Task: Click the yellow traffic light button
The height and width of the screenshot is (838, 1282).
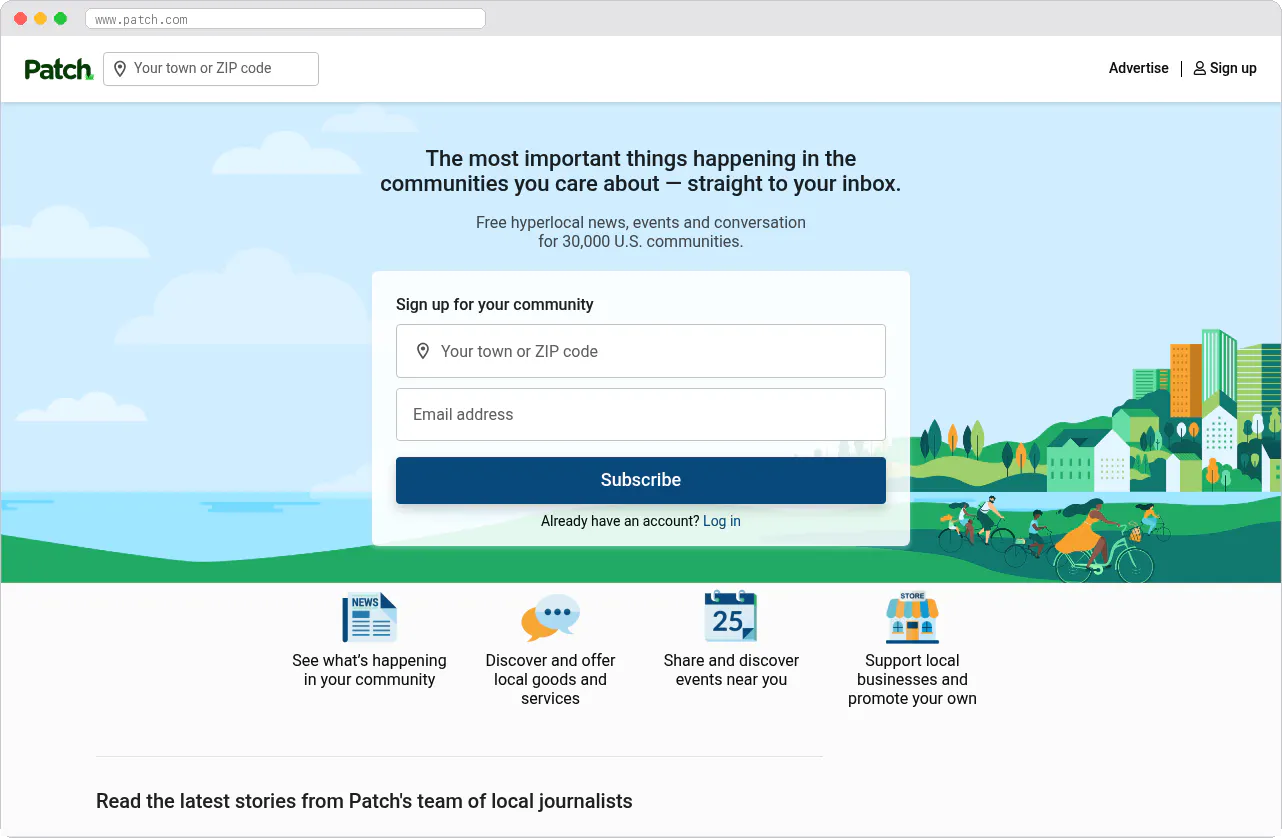Action: 39,18
